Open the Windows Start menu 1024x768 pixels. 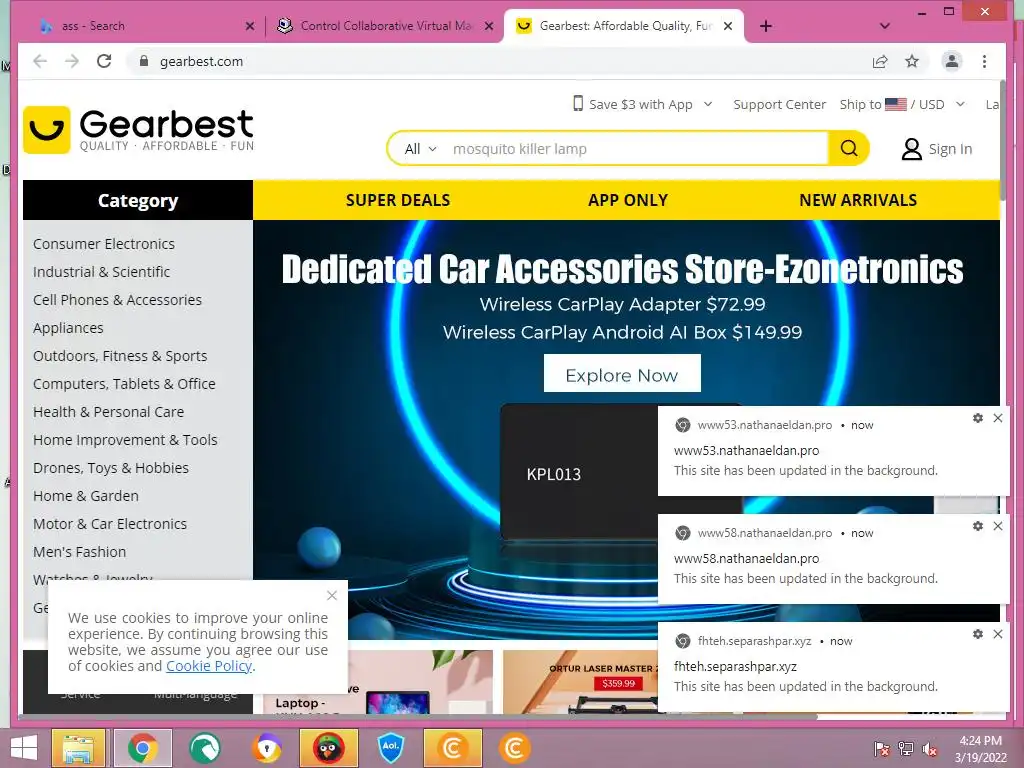(24, 748)
